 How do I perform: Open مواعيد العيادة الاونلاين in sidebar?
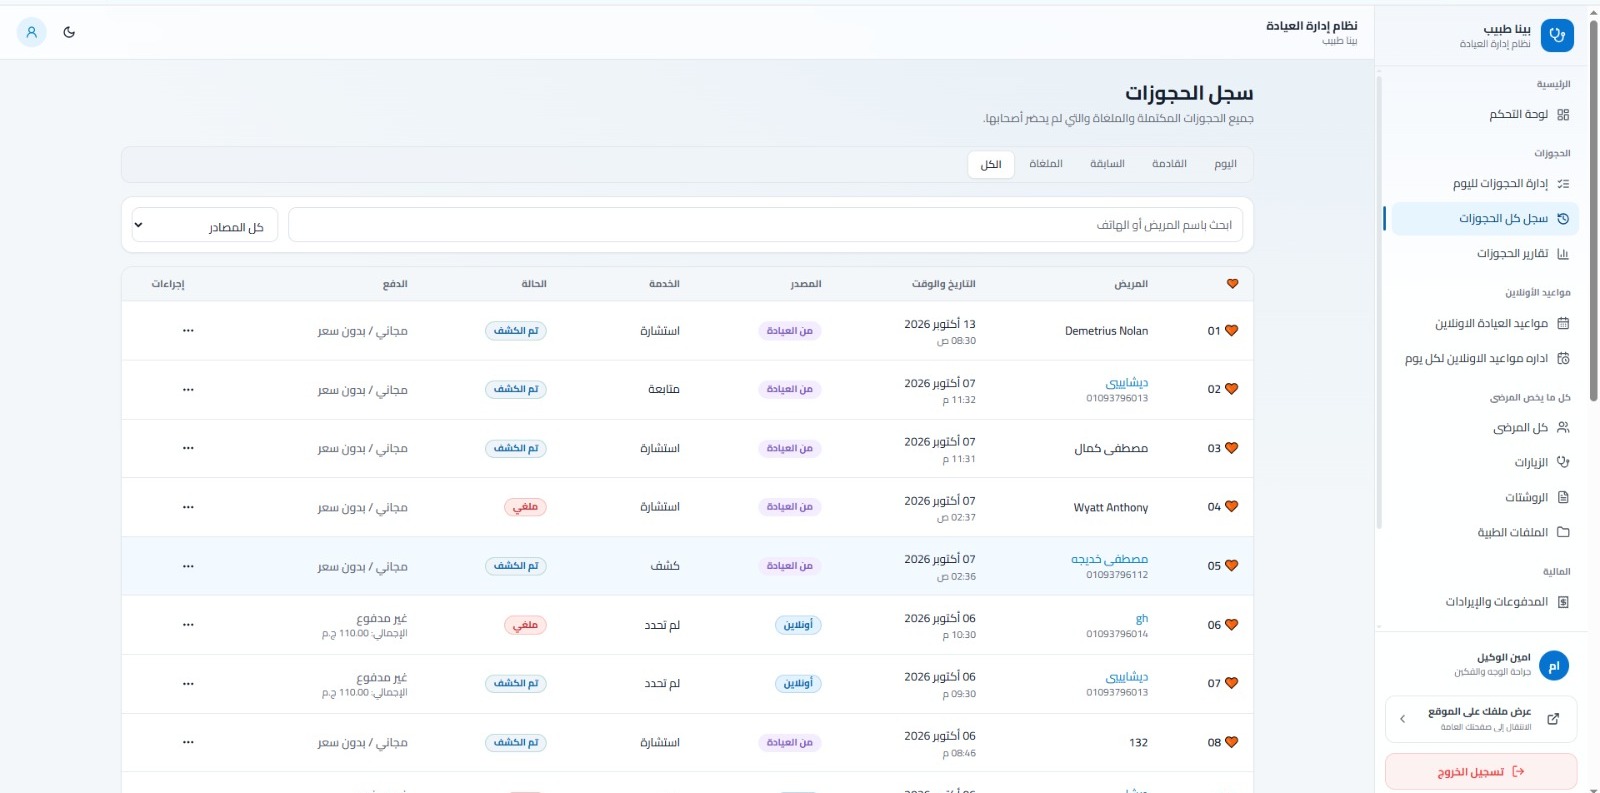click(x=1484, y=324)
